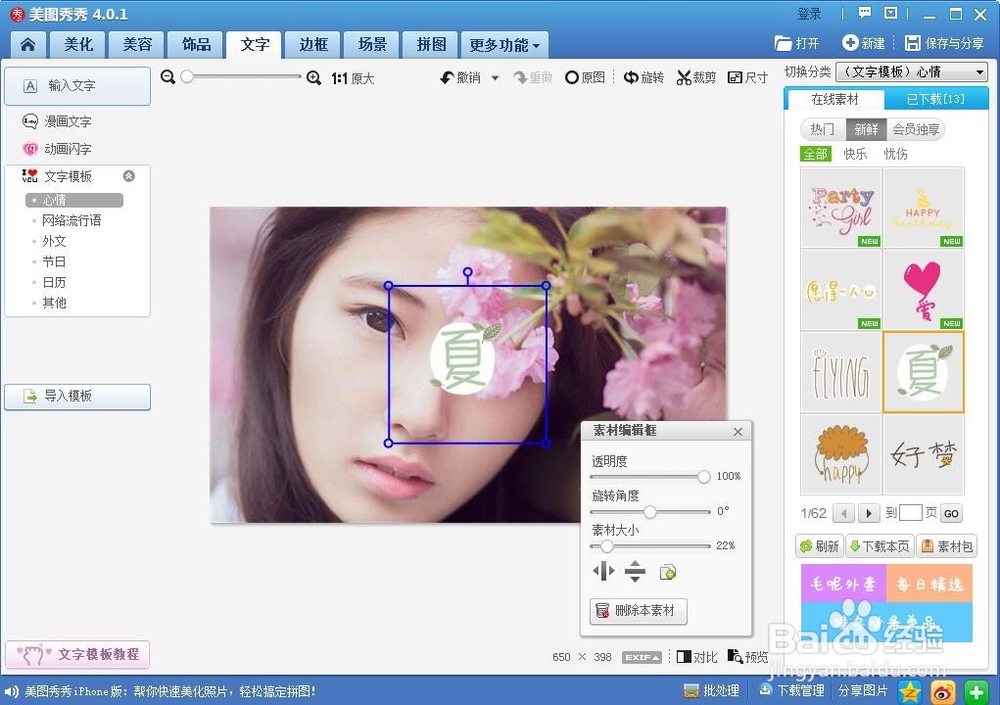The image size is (1000, 705).
Task: Open 漫画文字 speech bubble option
Action: (x=59, y=121)
